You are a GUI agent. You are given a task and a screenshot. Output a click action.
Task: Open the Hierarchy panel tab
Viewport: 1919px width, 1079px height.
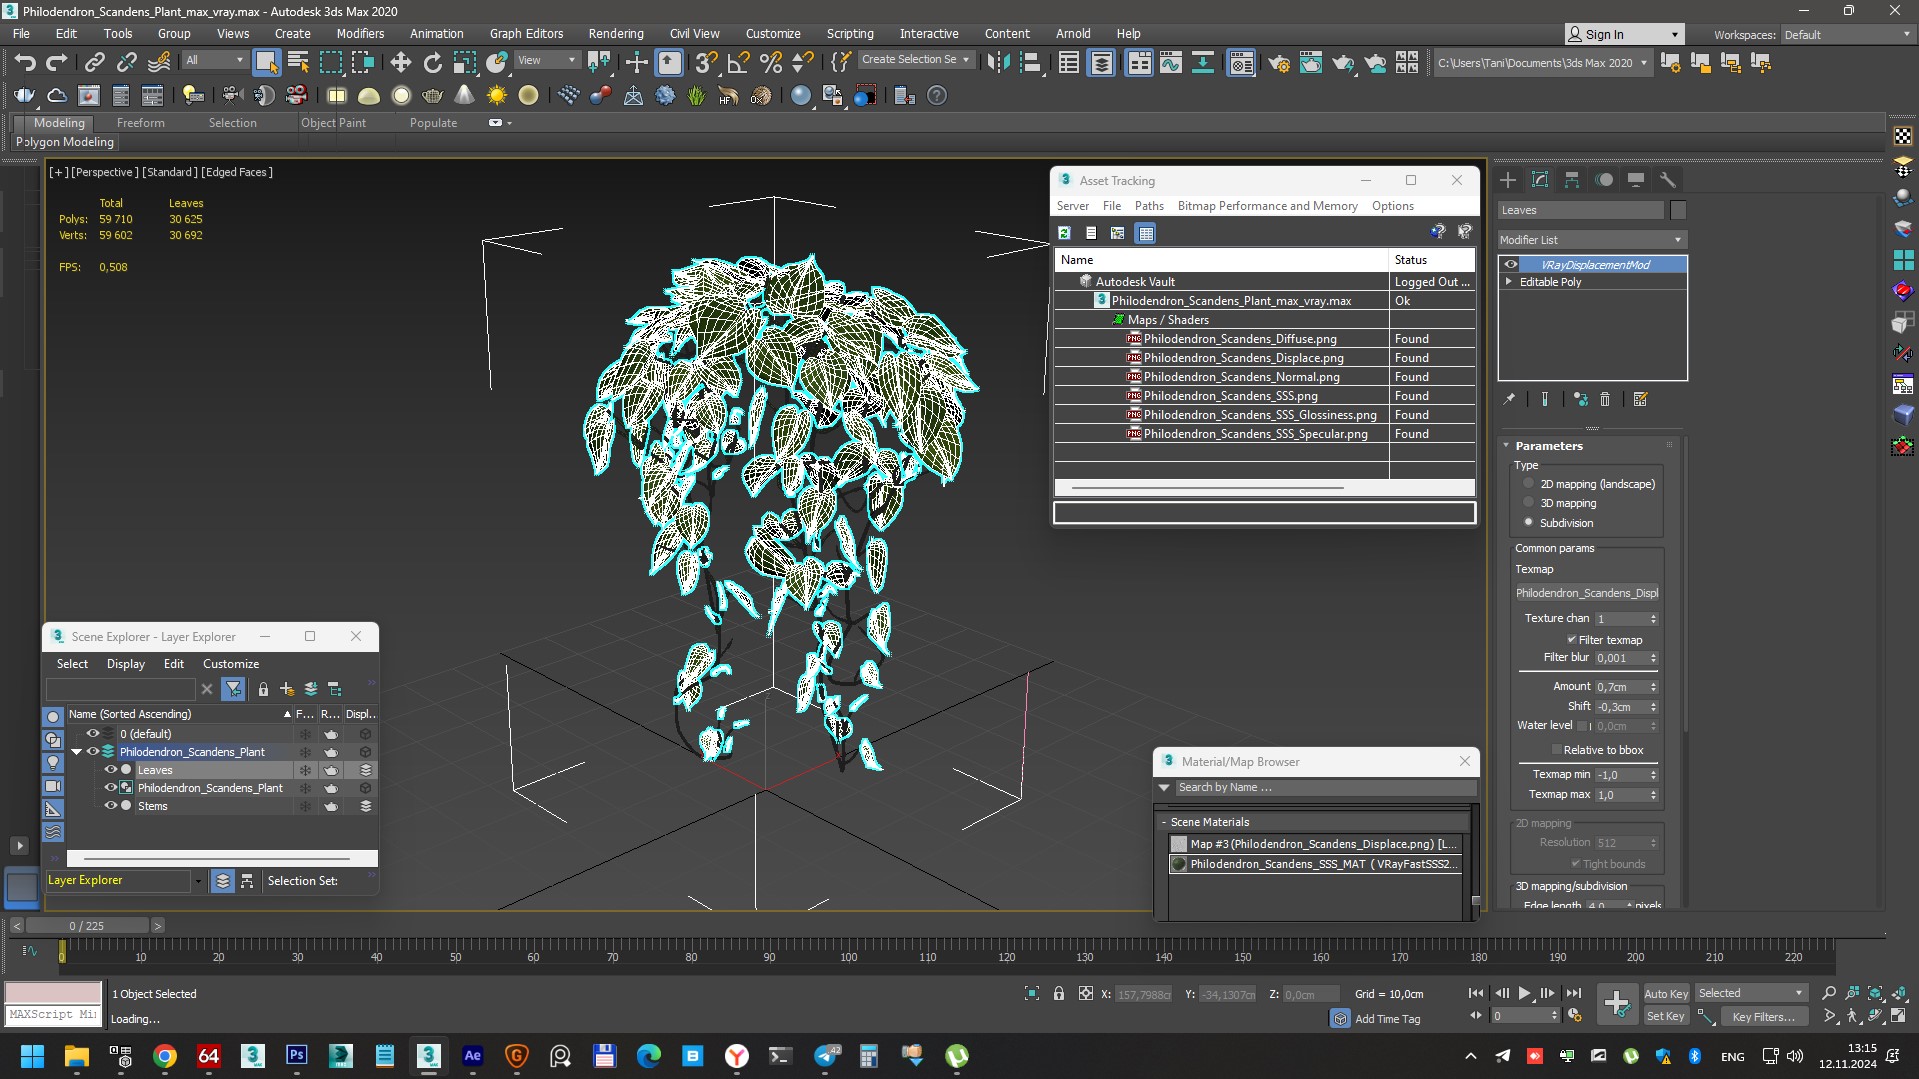click(1572, 180)
